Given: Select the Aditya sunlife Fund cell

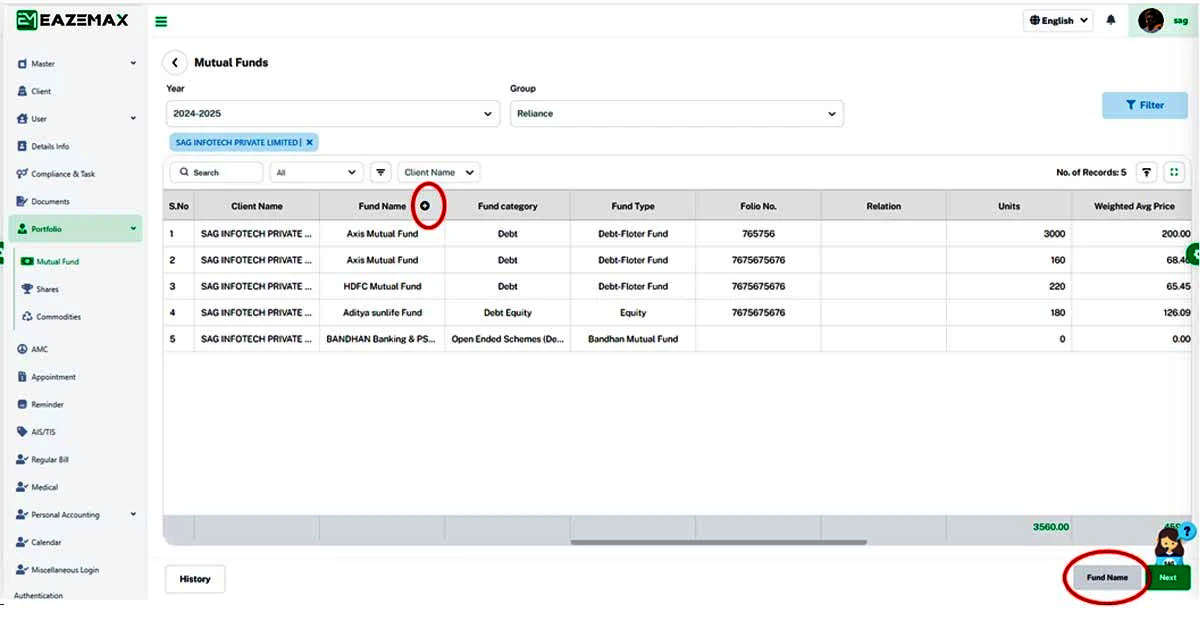Looking at the screenshot, I should click(382, 312).
